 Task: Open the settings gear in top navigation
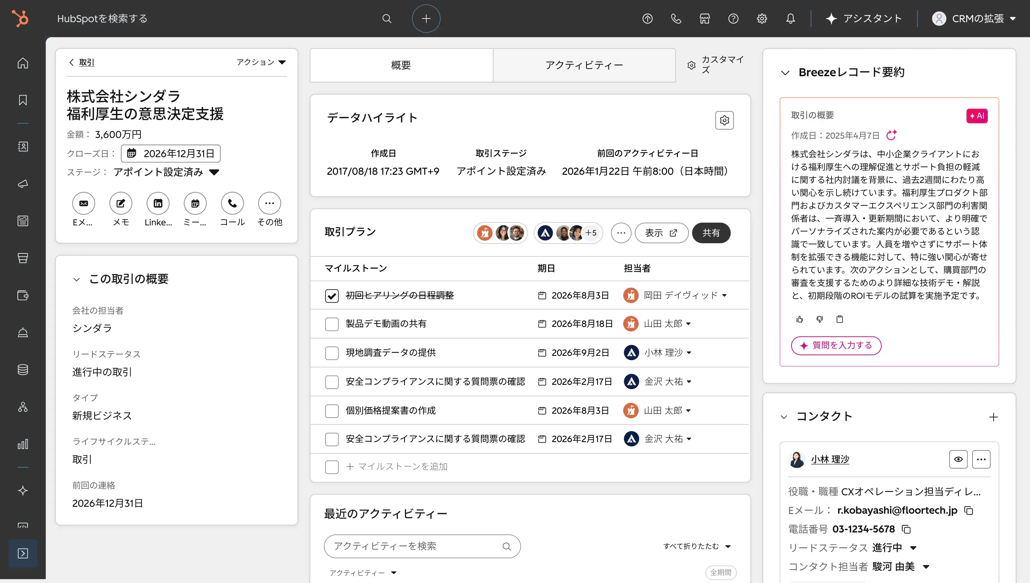tap(762, 18)
